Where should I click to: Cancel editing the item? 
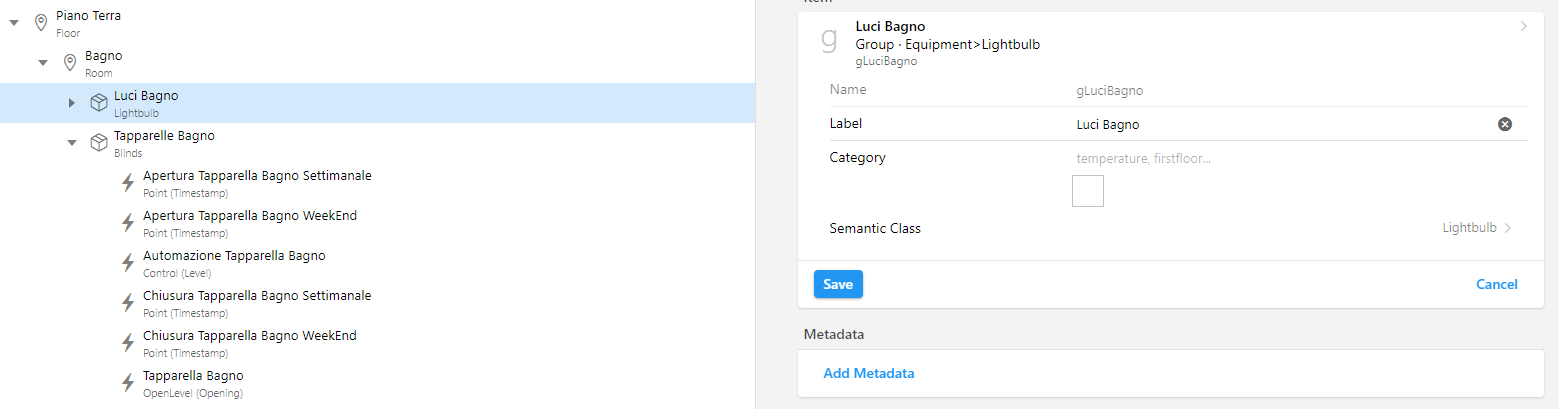(1496, 284)
